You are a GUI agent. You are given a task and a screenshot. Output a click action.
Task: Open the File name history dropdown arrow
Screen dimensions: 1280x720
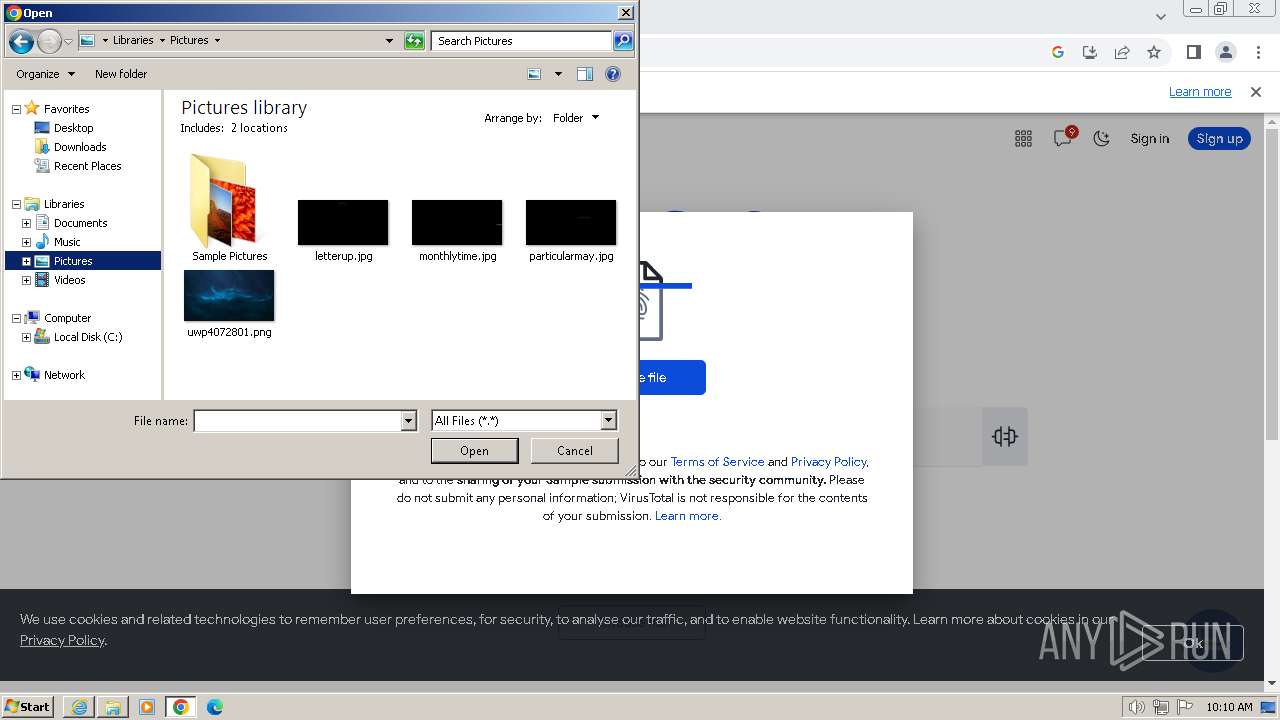pyautogui.click(x=408, y=421)
